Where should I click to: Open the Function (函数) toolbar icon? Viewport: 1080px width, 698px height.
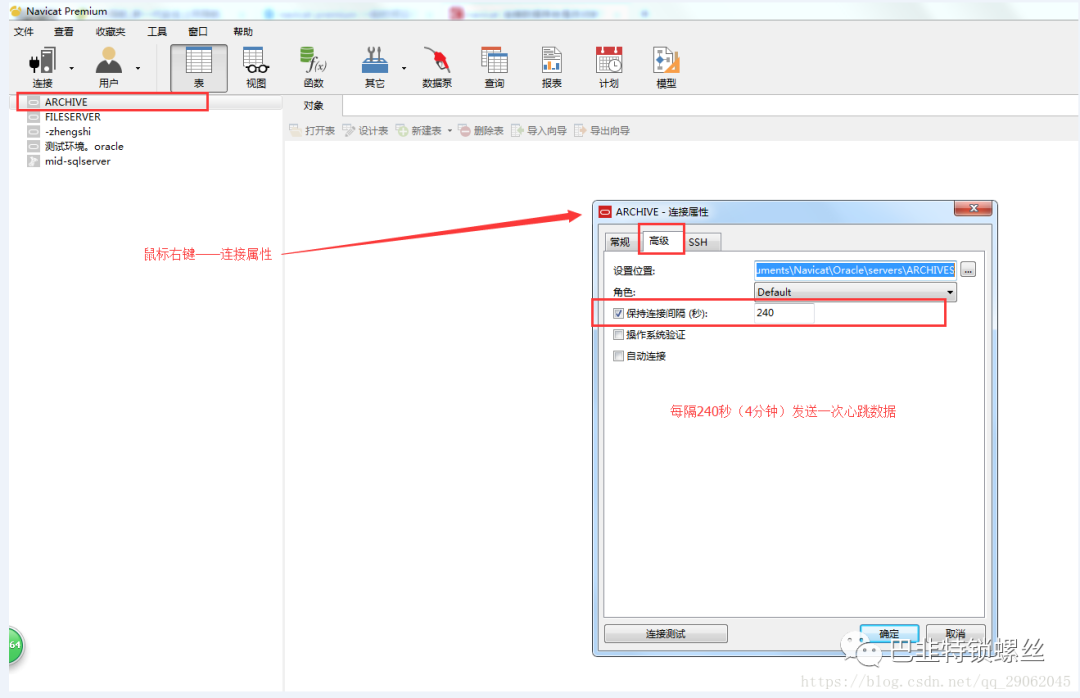pyautogui.click(x=313, y=68)
